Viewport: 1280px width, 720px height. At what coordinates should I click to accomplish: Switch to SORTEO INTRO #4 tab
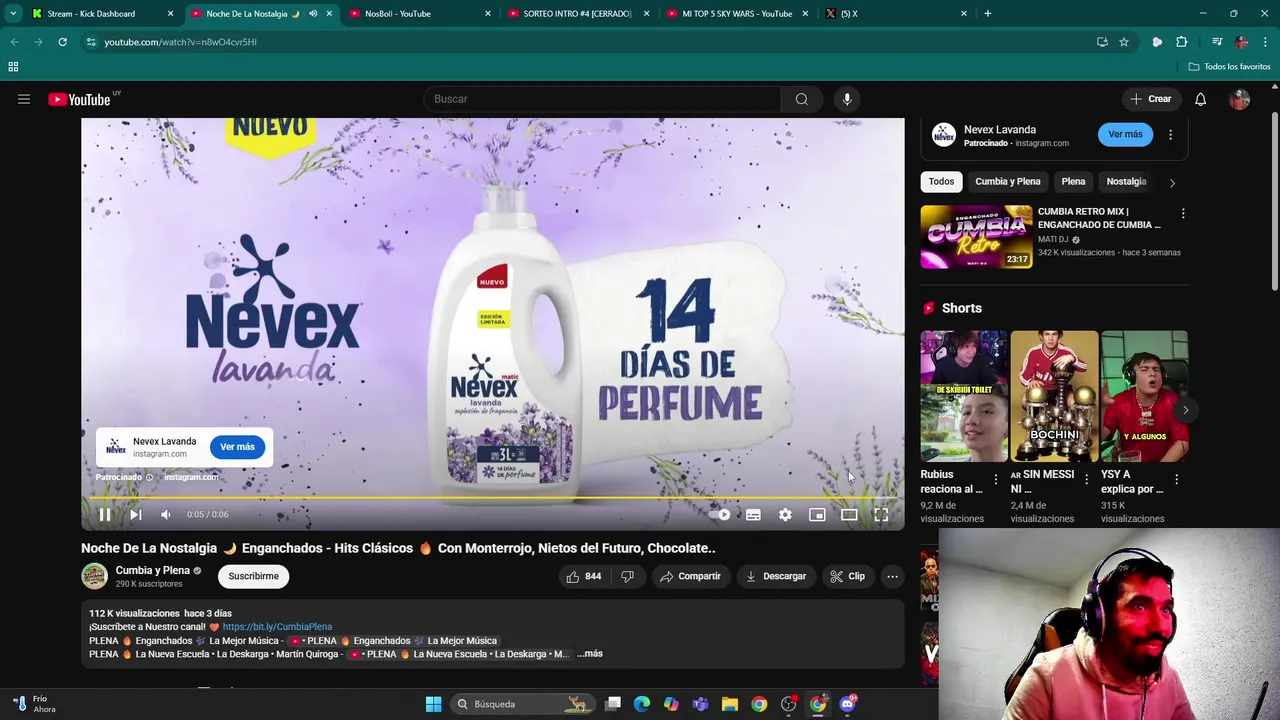[577, 14]
